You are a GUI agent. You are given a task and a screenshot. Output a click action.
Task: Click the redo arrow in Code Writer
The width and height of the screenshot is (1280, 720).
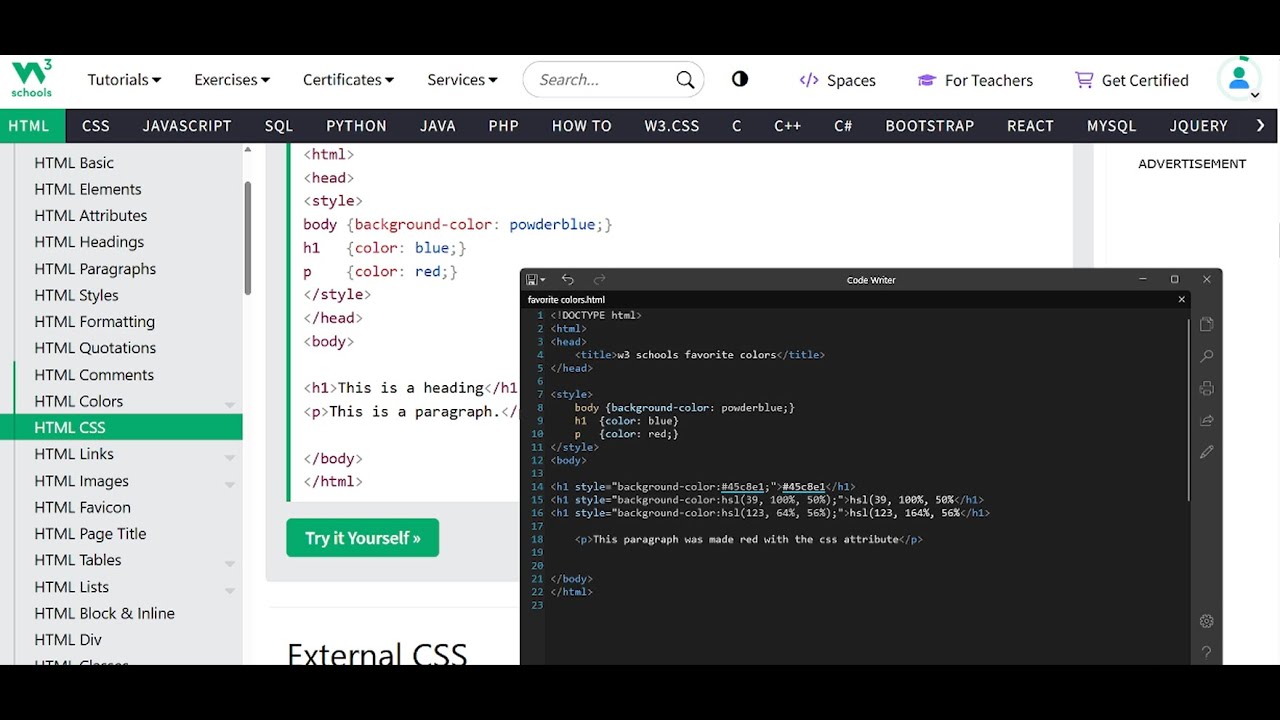tap(599, 280)
